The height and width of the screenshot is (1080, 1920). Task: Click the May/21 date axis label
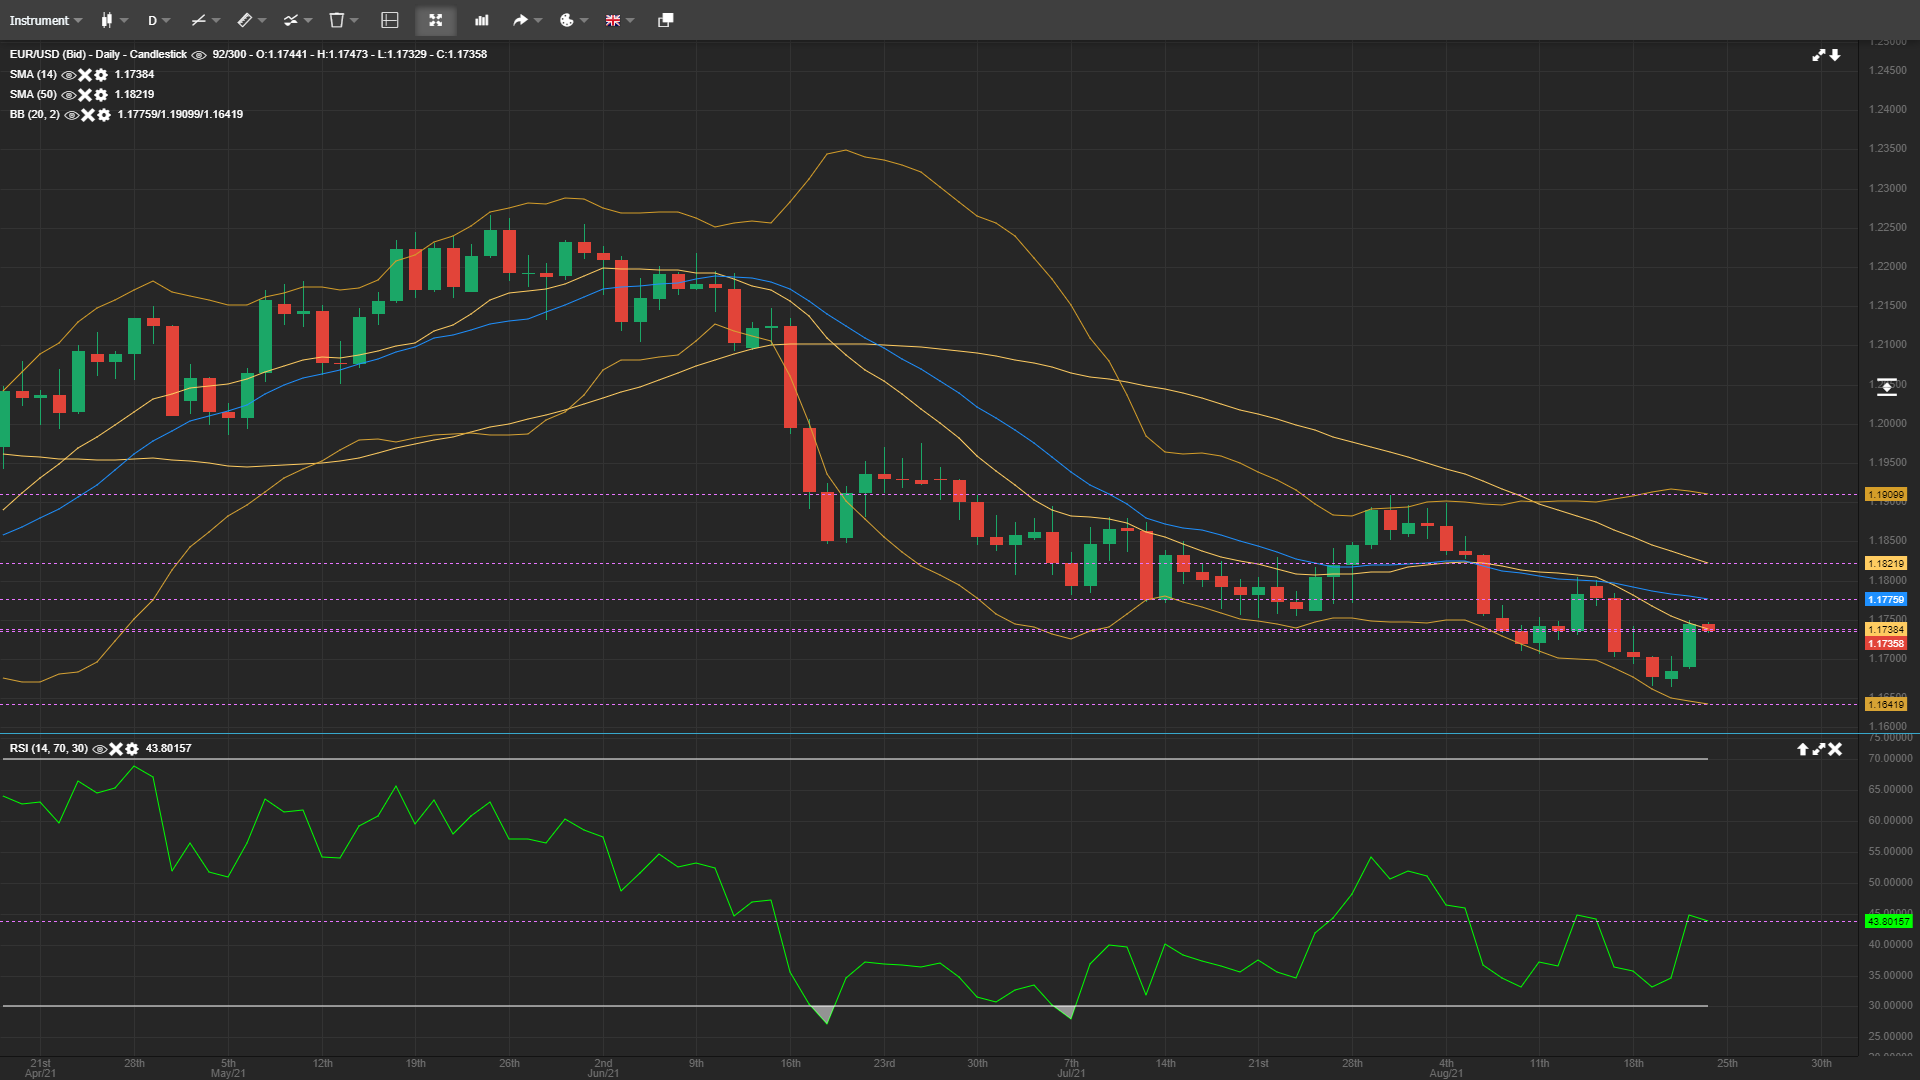(228, 1074)
